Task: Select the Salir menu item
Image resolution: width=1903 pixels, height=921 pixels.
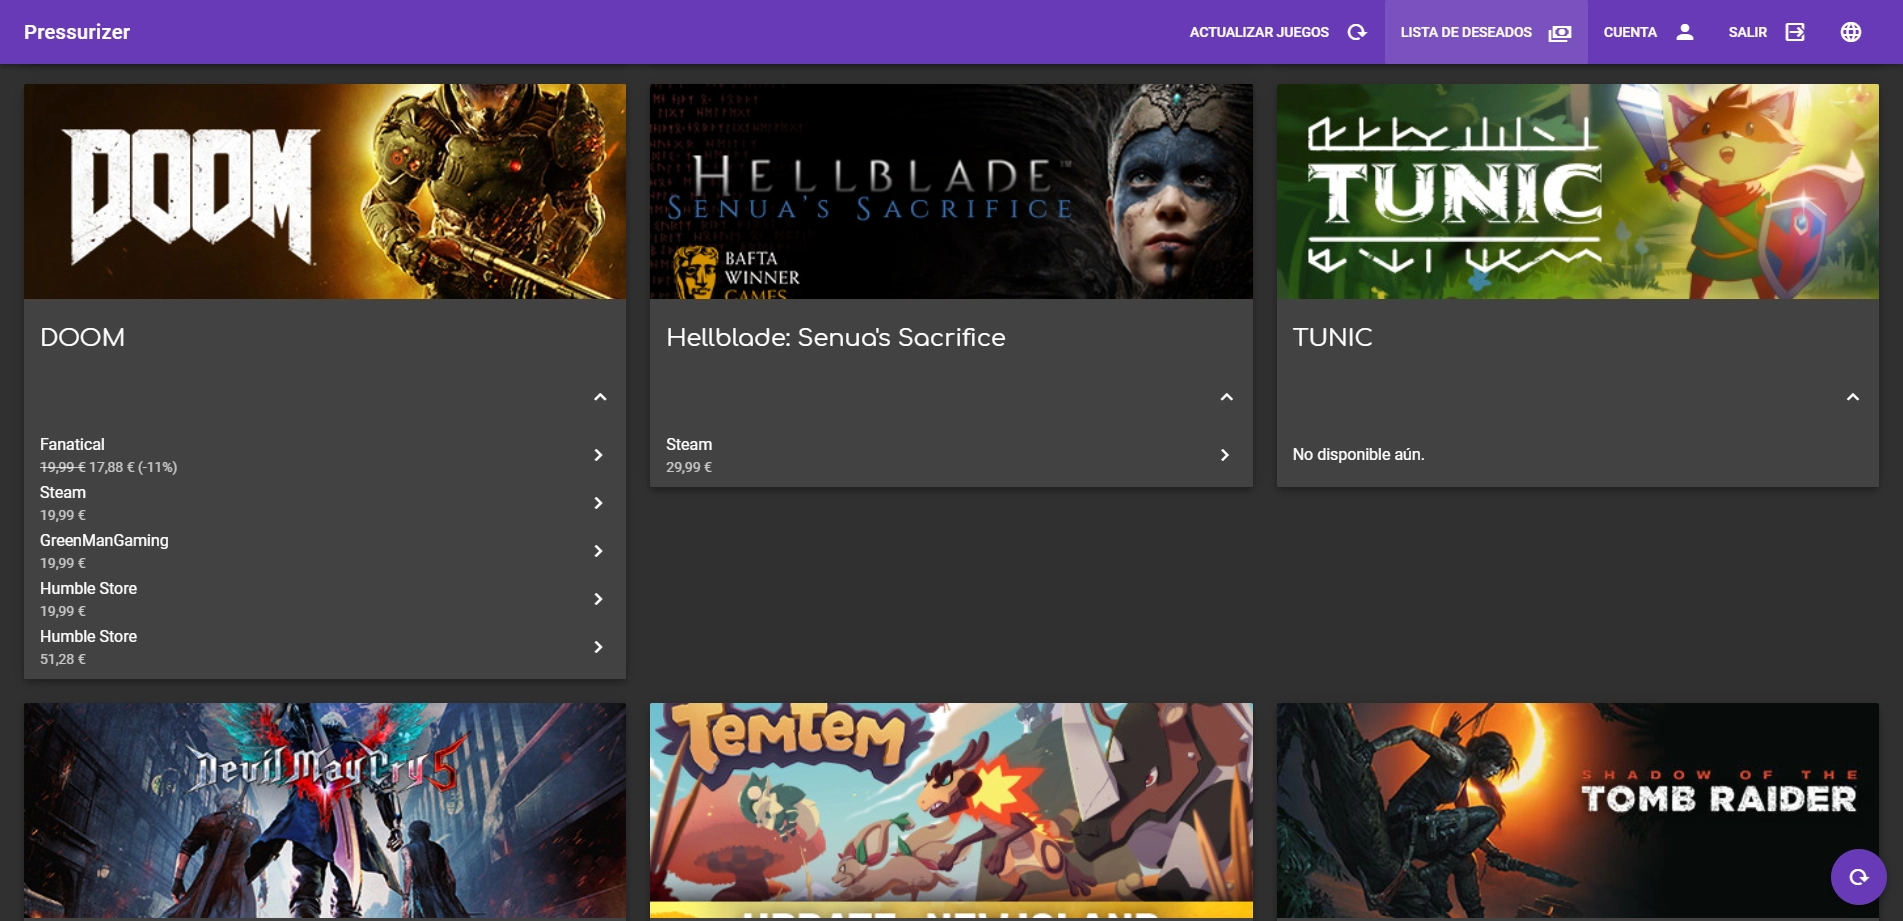Action: (x=1767, y=32)
